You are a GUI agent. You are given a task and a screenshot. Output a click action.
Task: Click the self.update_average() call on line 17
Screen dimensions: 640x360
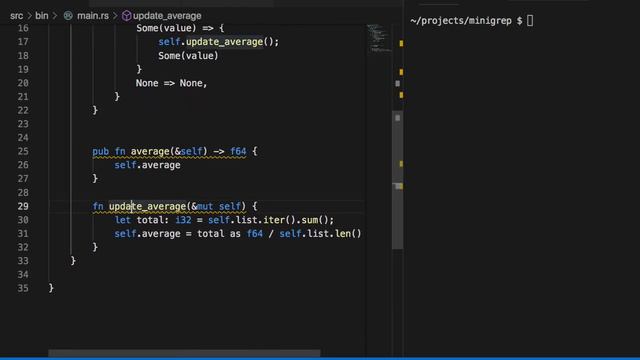[x=218, y=42]
